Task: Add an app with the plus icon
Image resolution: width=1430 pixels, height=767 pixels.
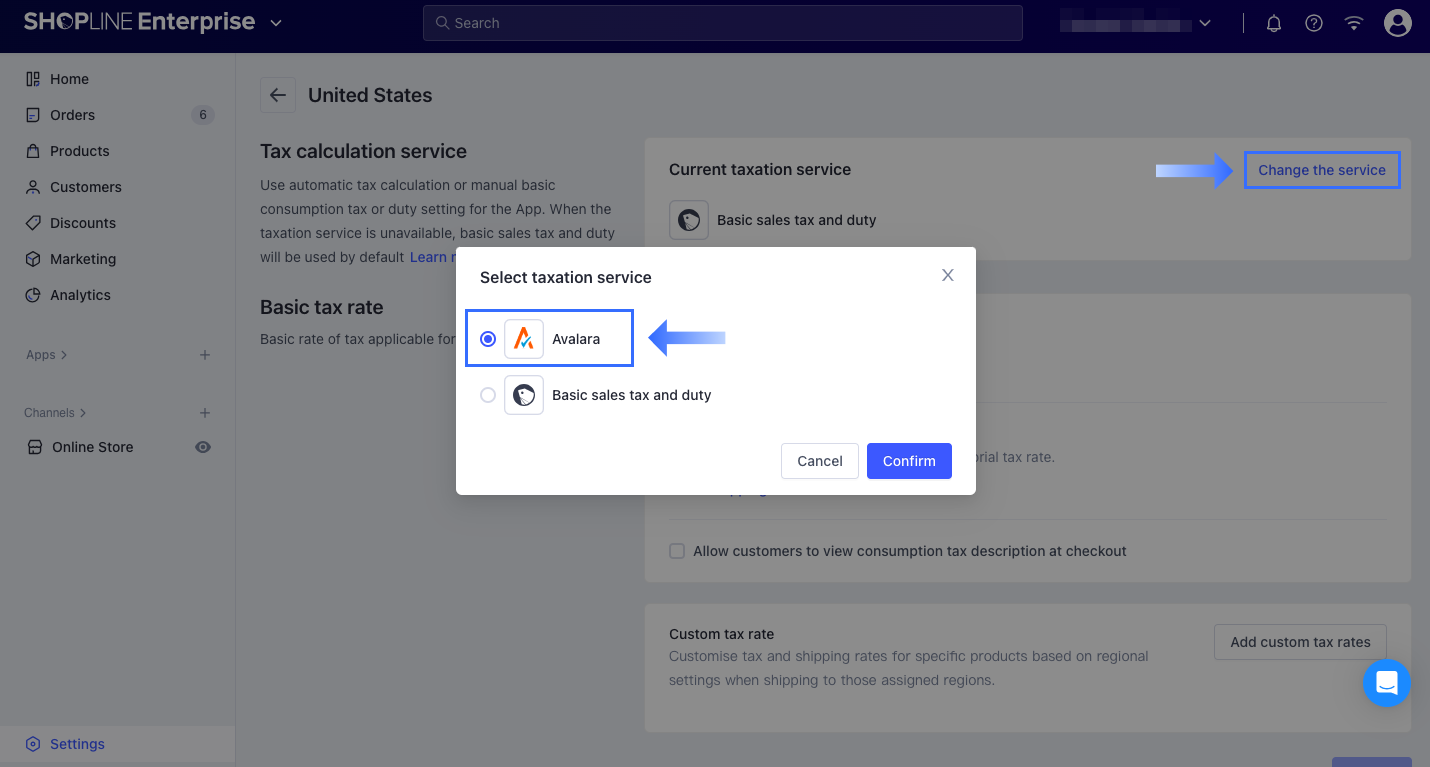Action: click(205, 355)
